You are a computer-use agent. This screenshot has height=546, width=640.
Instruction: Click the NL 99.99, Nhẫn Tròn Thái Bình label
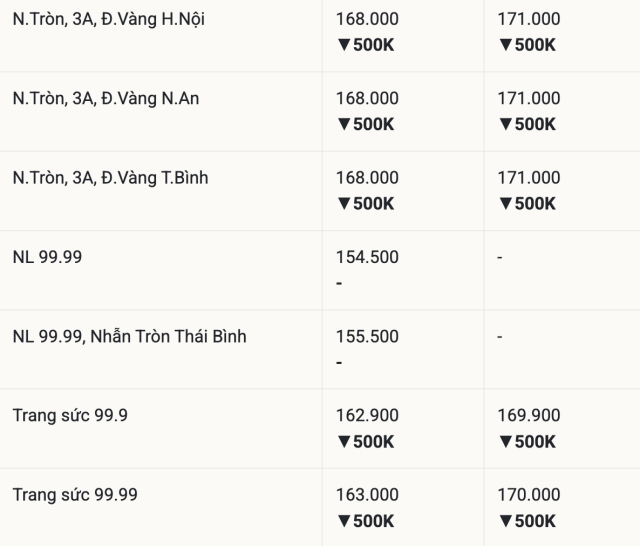tap(129, 336)
